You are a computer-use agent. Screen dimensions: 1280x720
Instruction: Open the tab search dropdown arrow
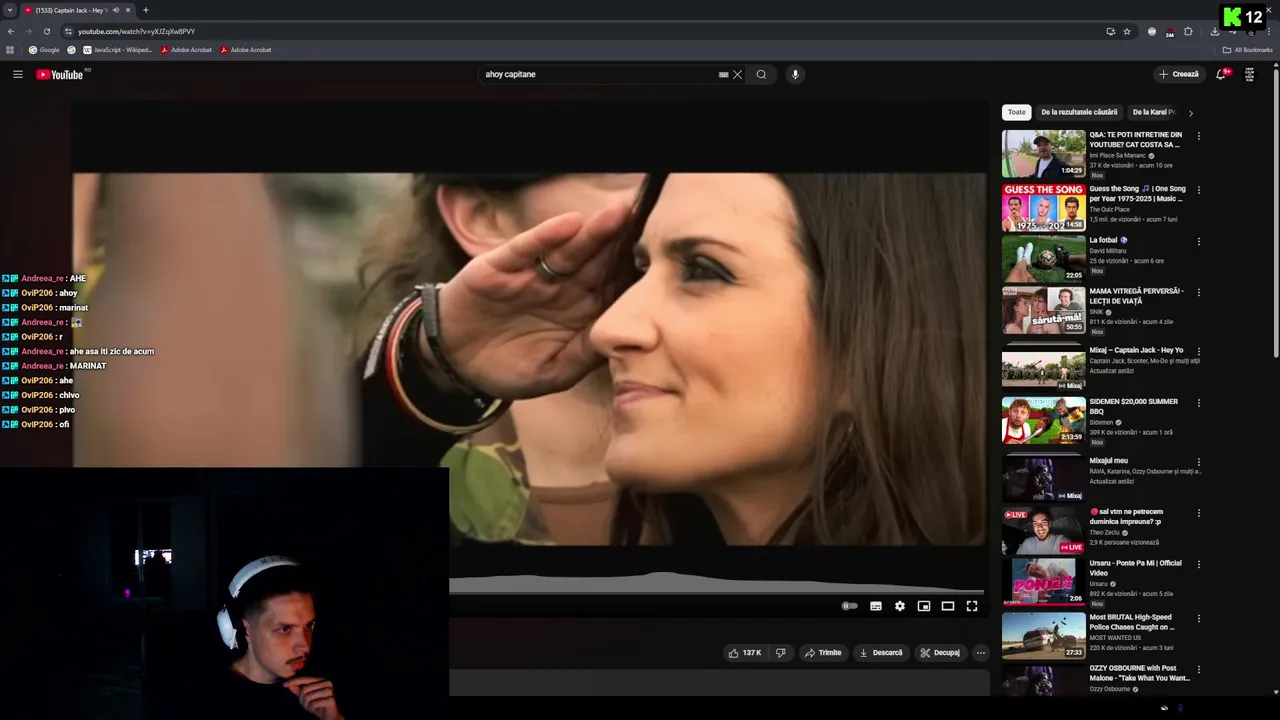pos(10,10)
